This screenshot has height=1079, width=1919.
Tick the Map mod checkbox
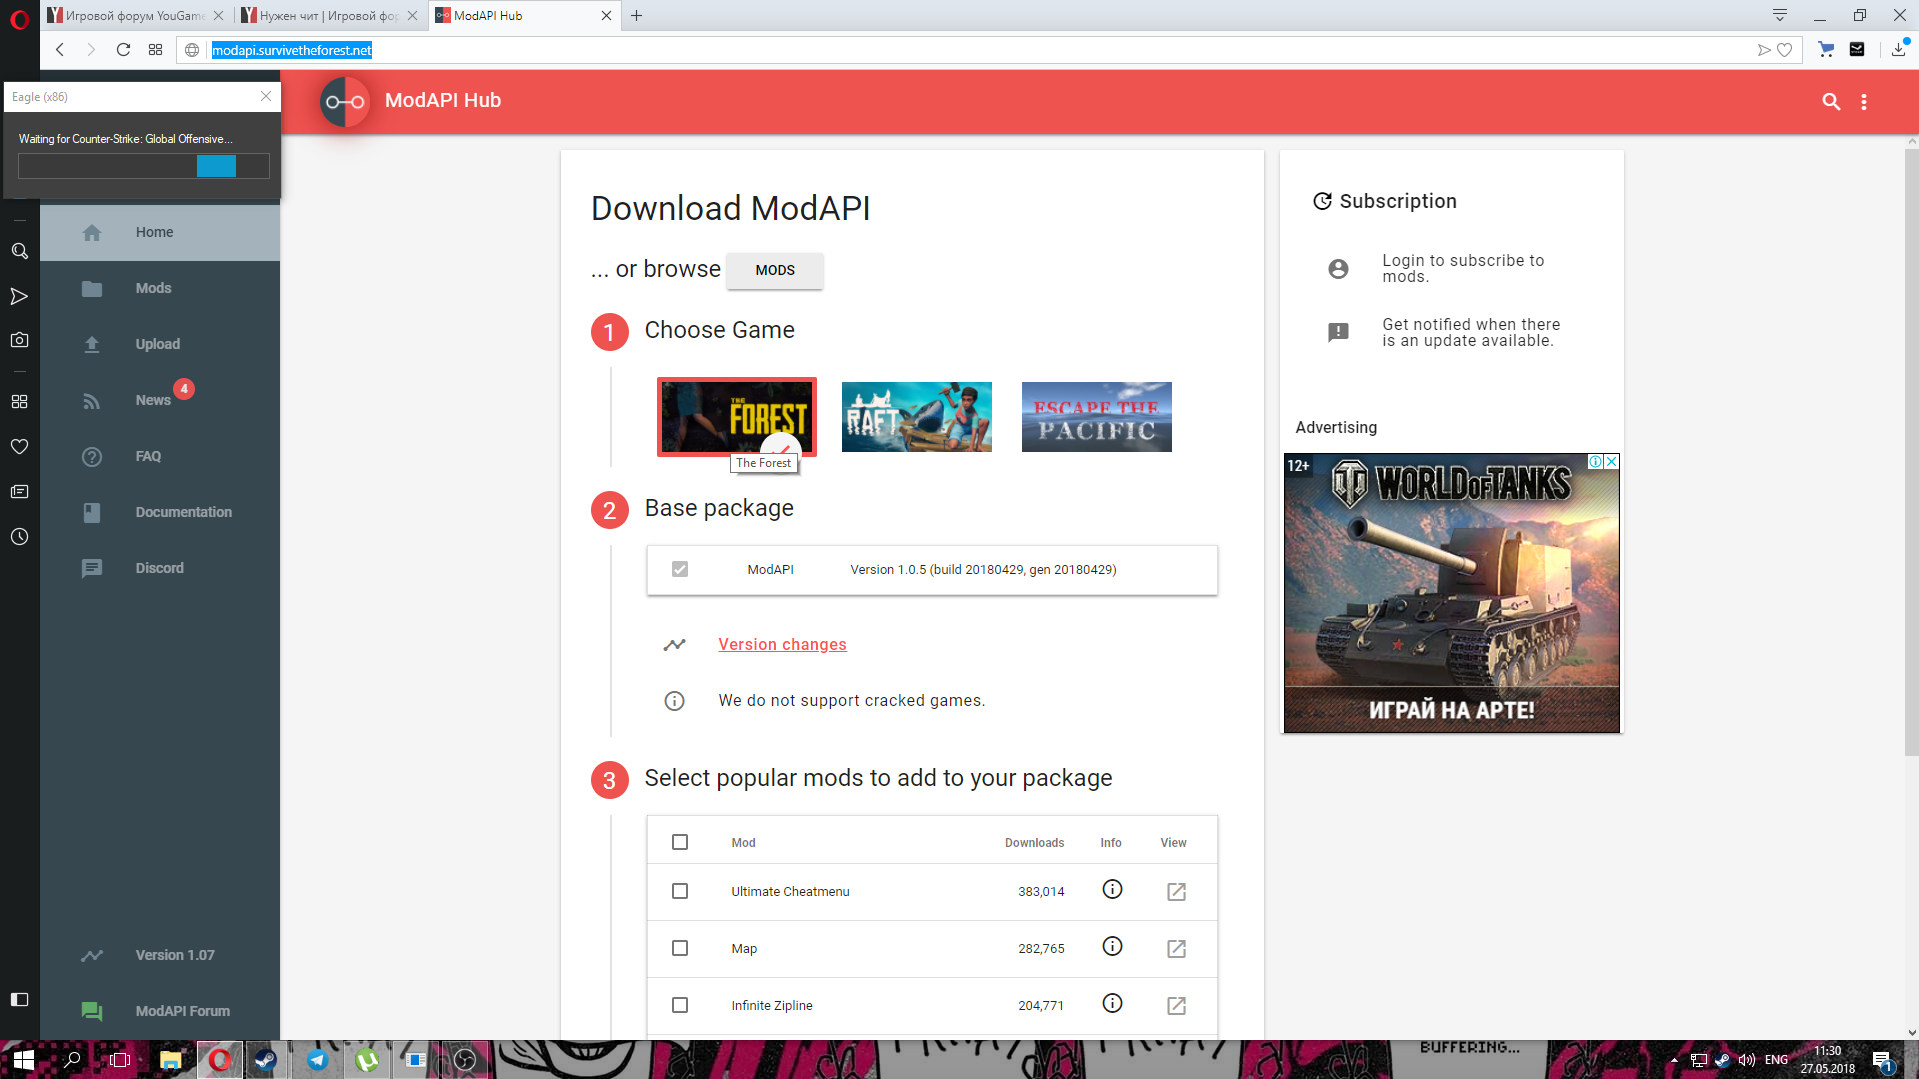tap(680, 948)
